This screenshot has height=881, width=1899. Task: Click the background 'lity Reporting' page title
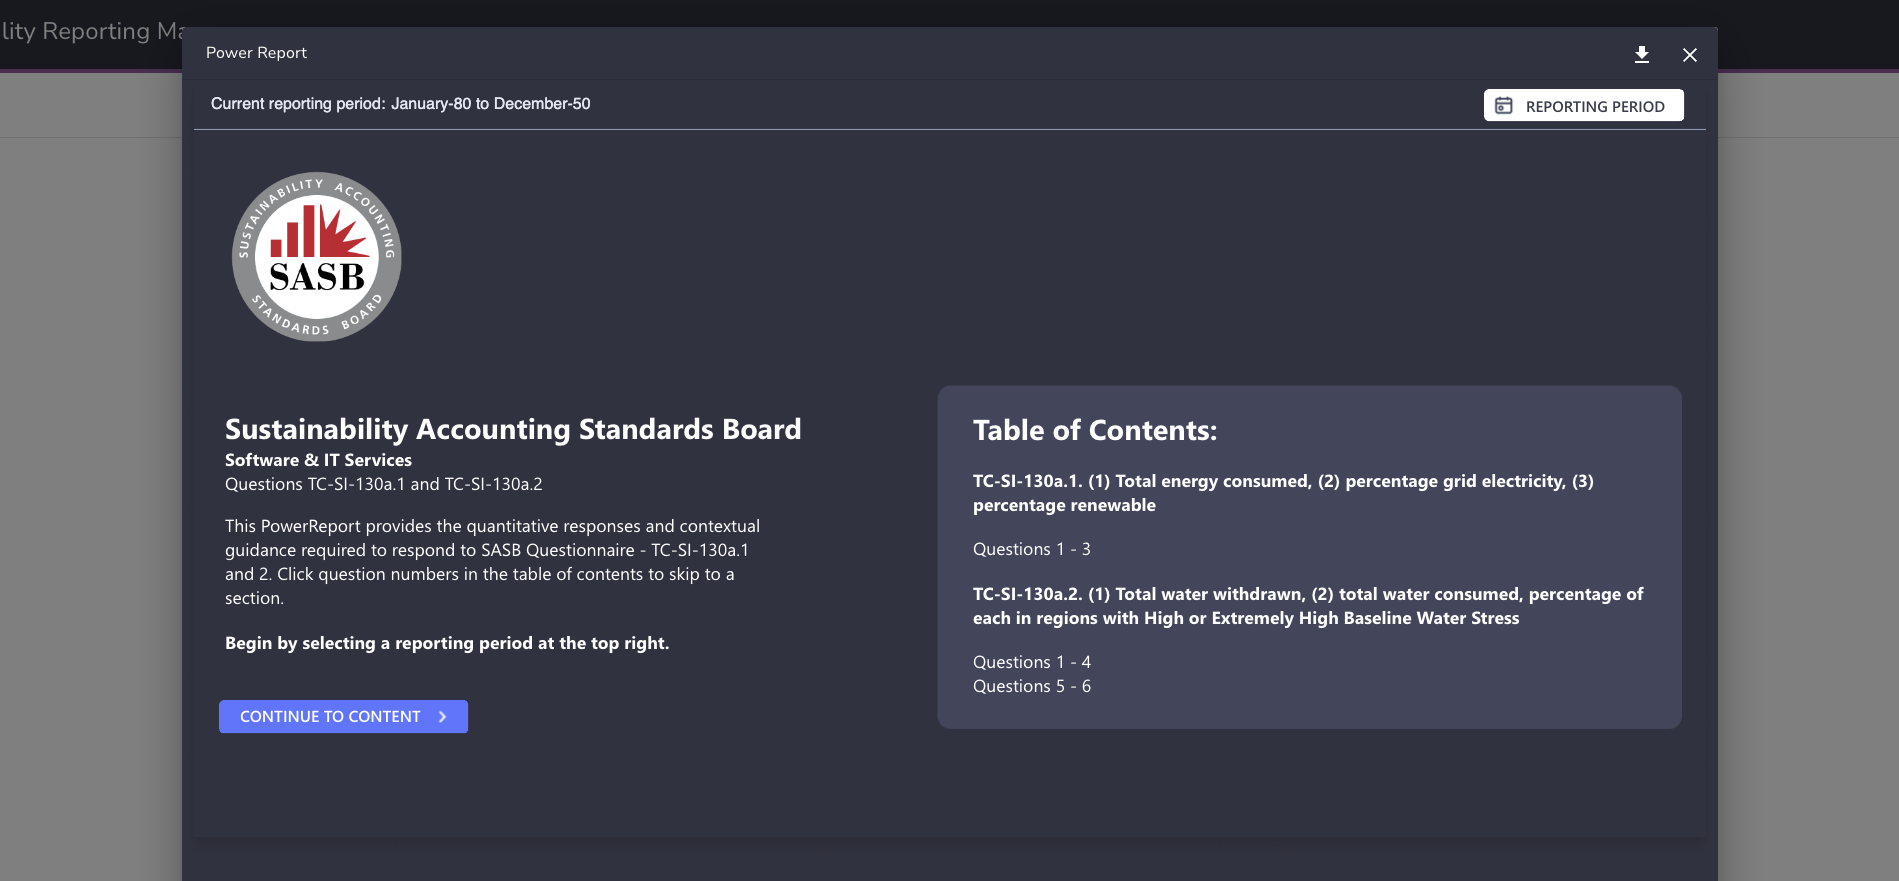(91, 31)
